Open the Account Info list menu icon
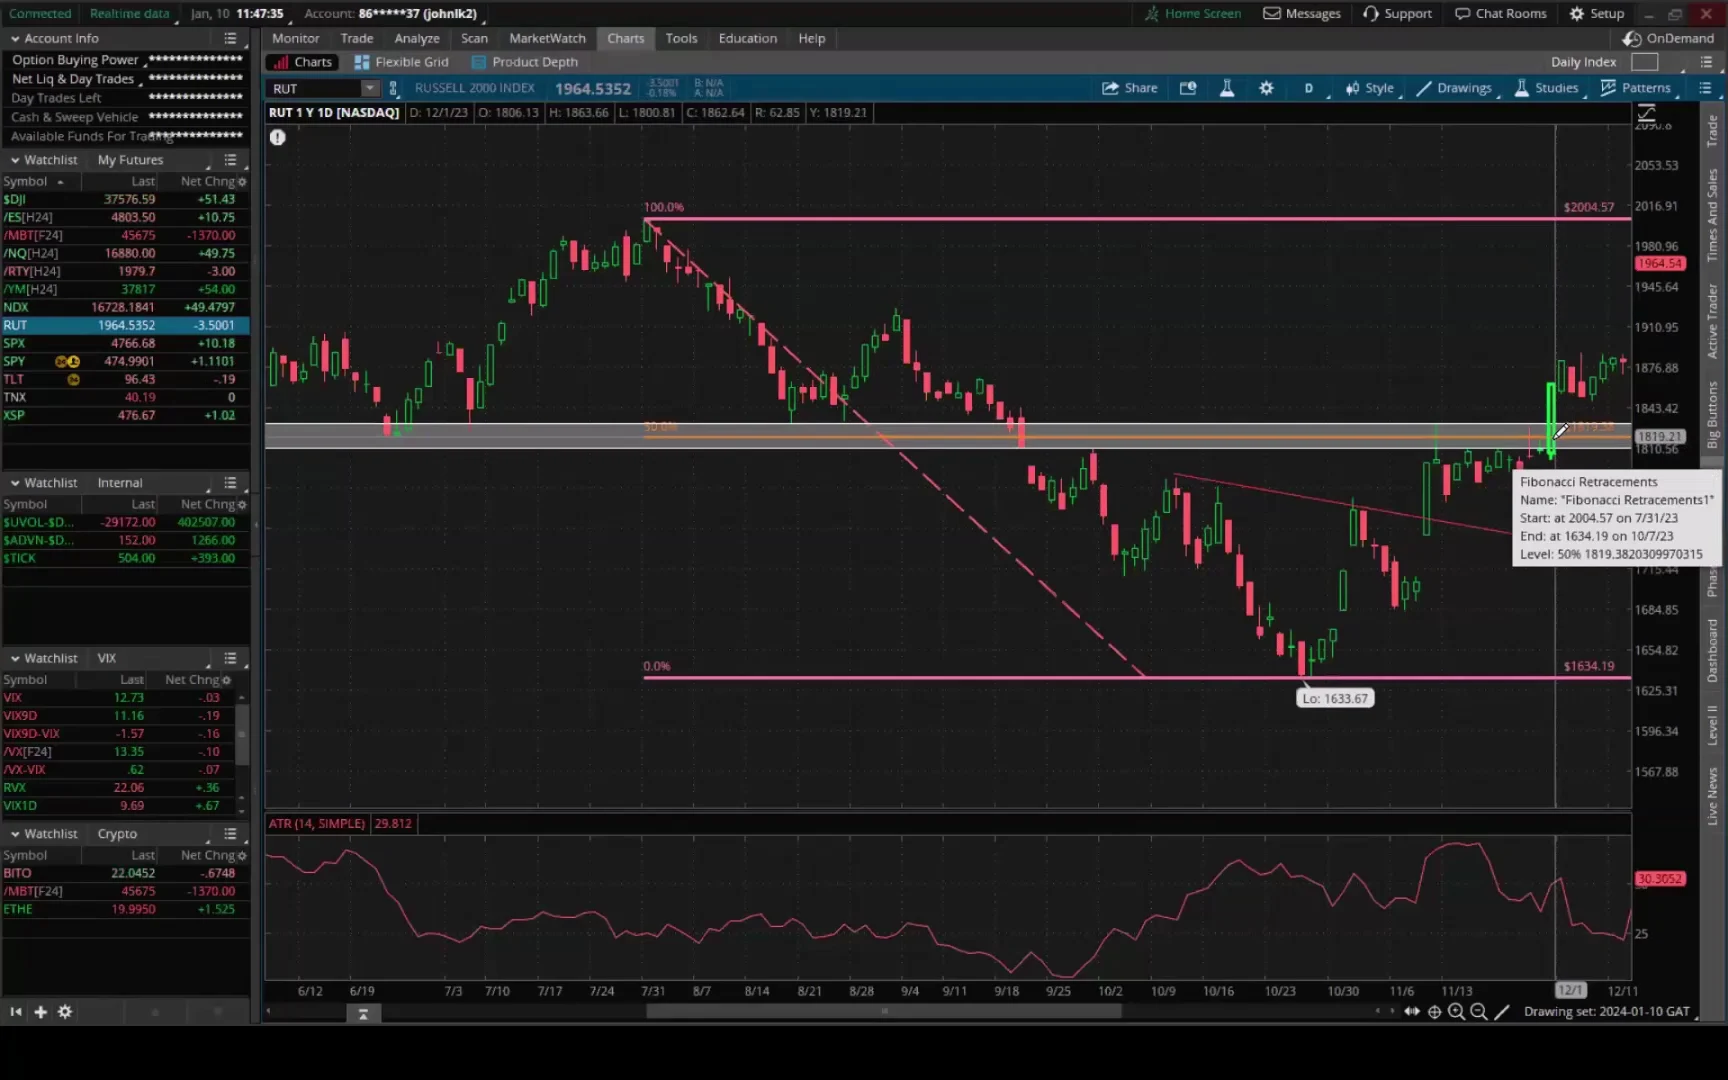The height and width of the screenshot is (1080, 1728). point(230,38)
